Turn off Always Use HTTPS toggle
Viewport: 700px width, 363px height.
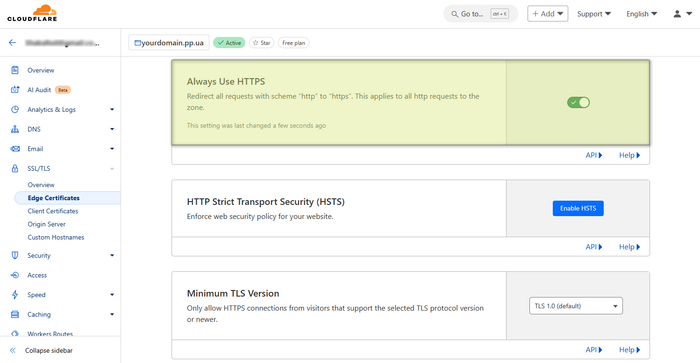click(x=578, y=103)
